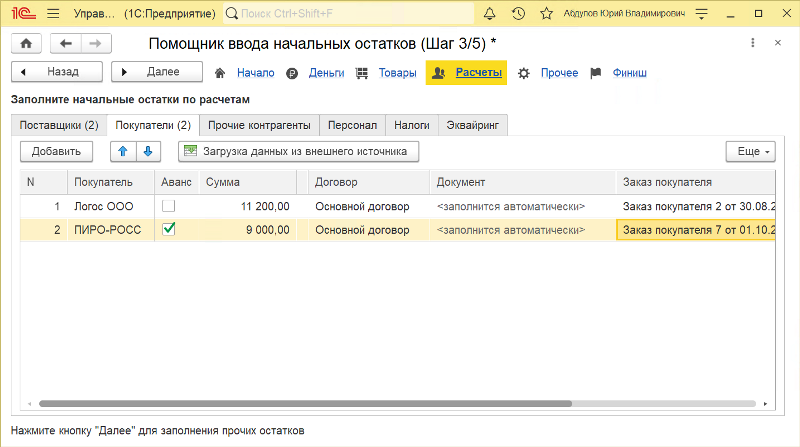This screenshot has height=447, width=800.
Task: Click the Добавить button
Action: pos(56,152)
